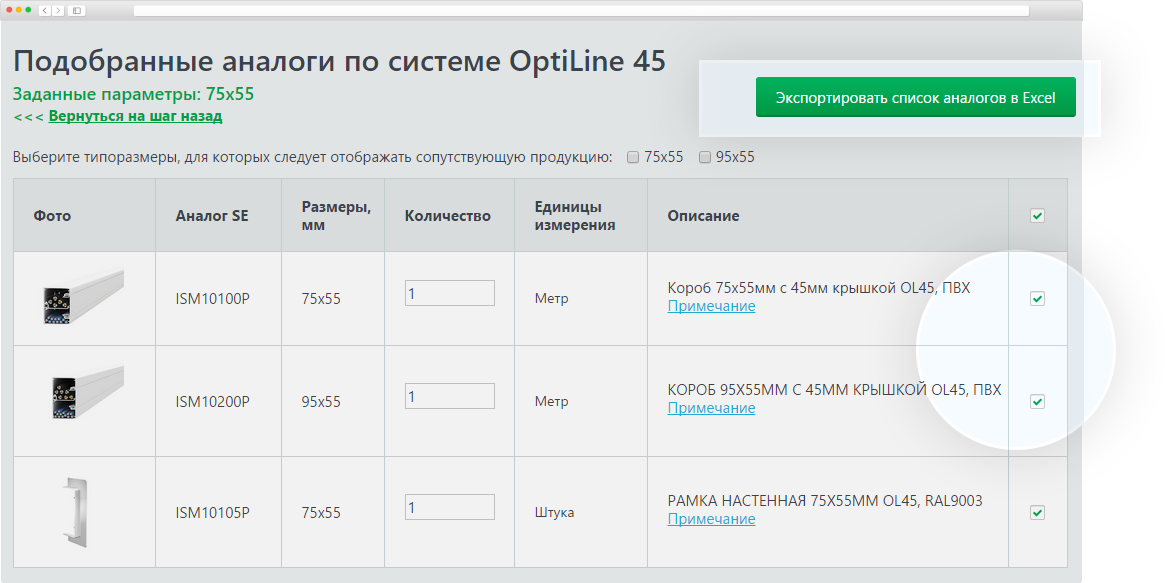Open 'Примечание' link for the 95x55 короб
This screenshot has height=583, width=1165.
[x=711, y=408]
